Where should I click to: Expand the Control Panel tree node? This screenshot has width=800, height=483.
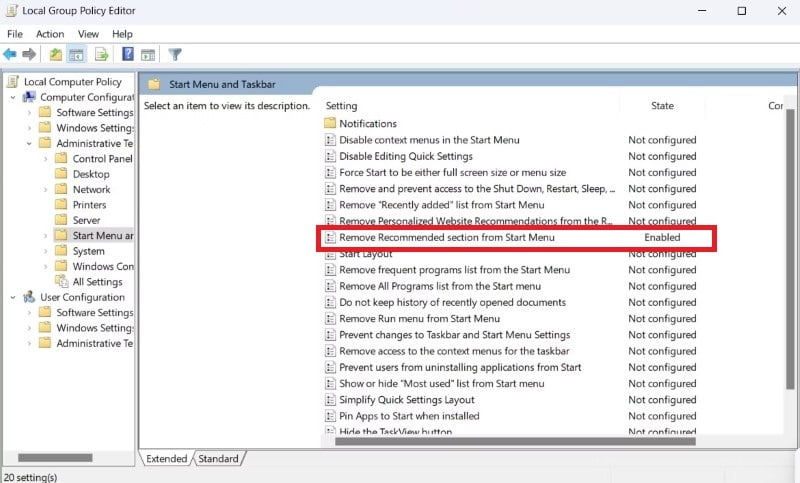(45, 159)
